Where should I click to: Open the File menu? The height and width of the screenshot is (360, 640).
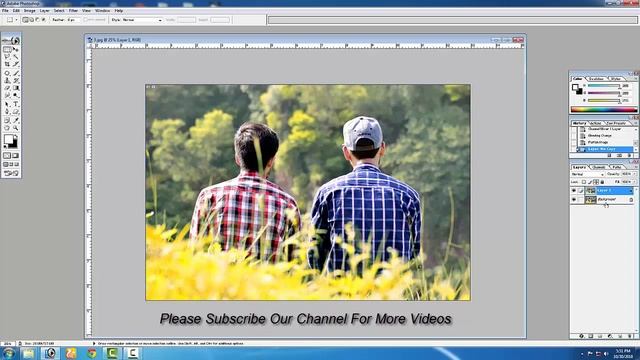point(5,11)
